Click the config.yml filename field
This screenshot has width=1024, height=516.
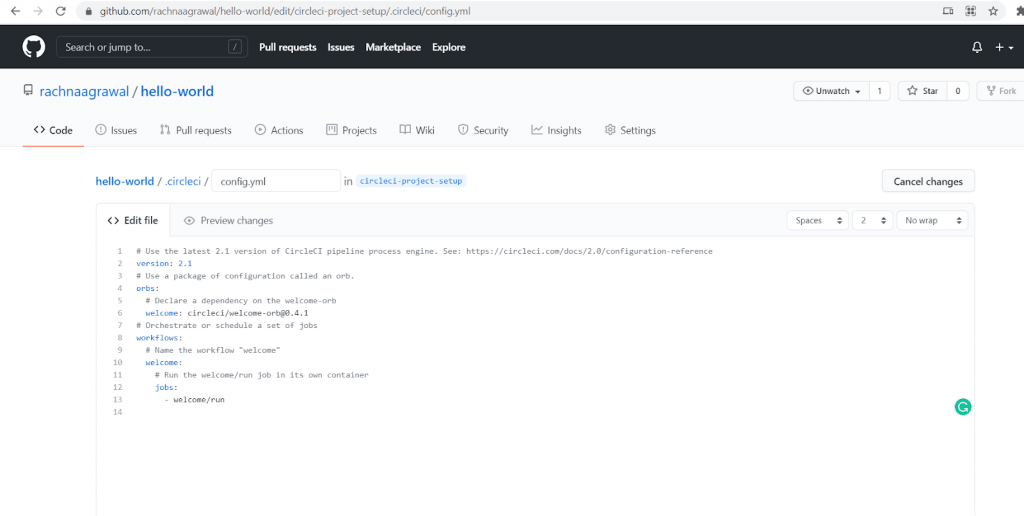pyautogui.click(x=276, y=181)
